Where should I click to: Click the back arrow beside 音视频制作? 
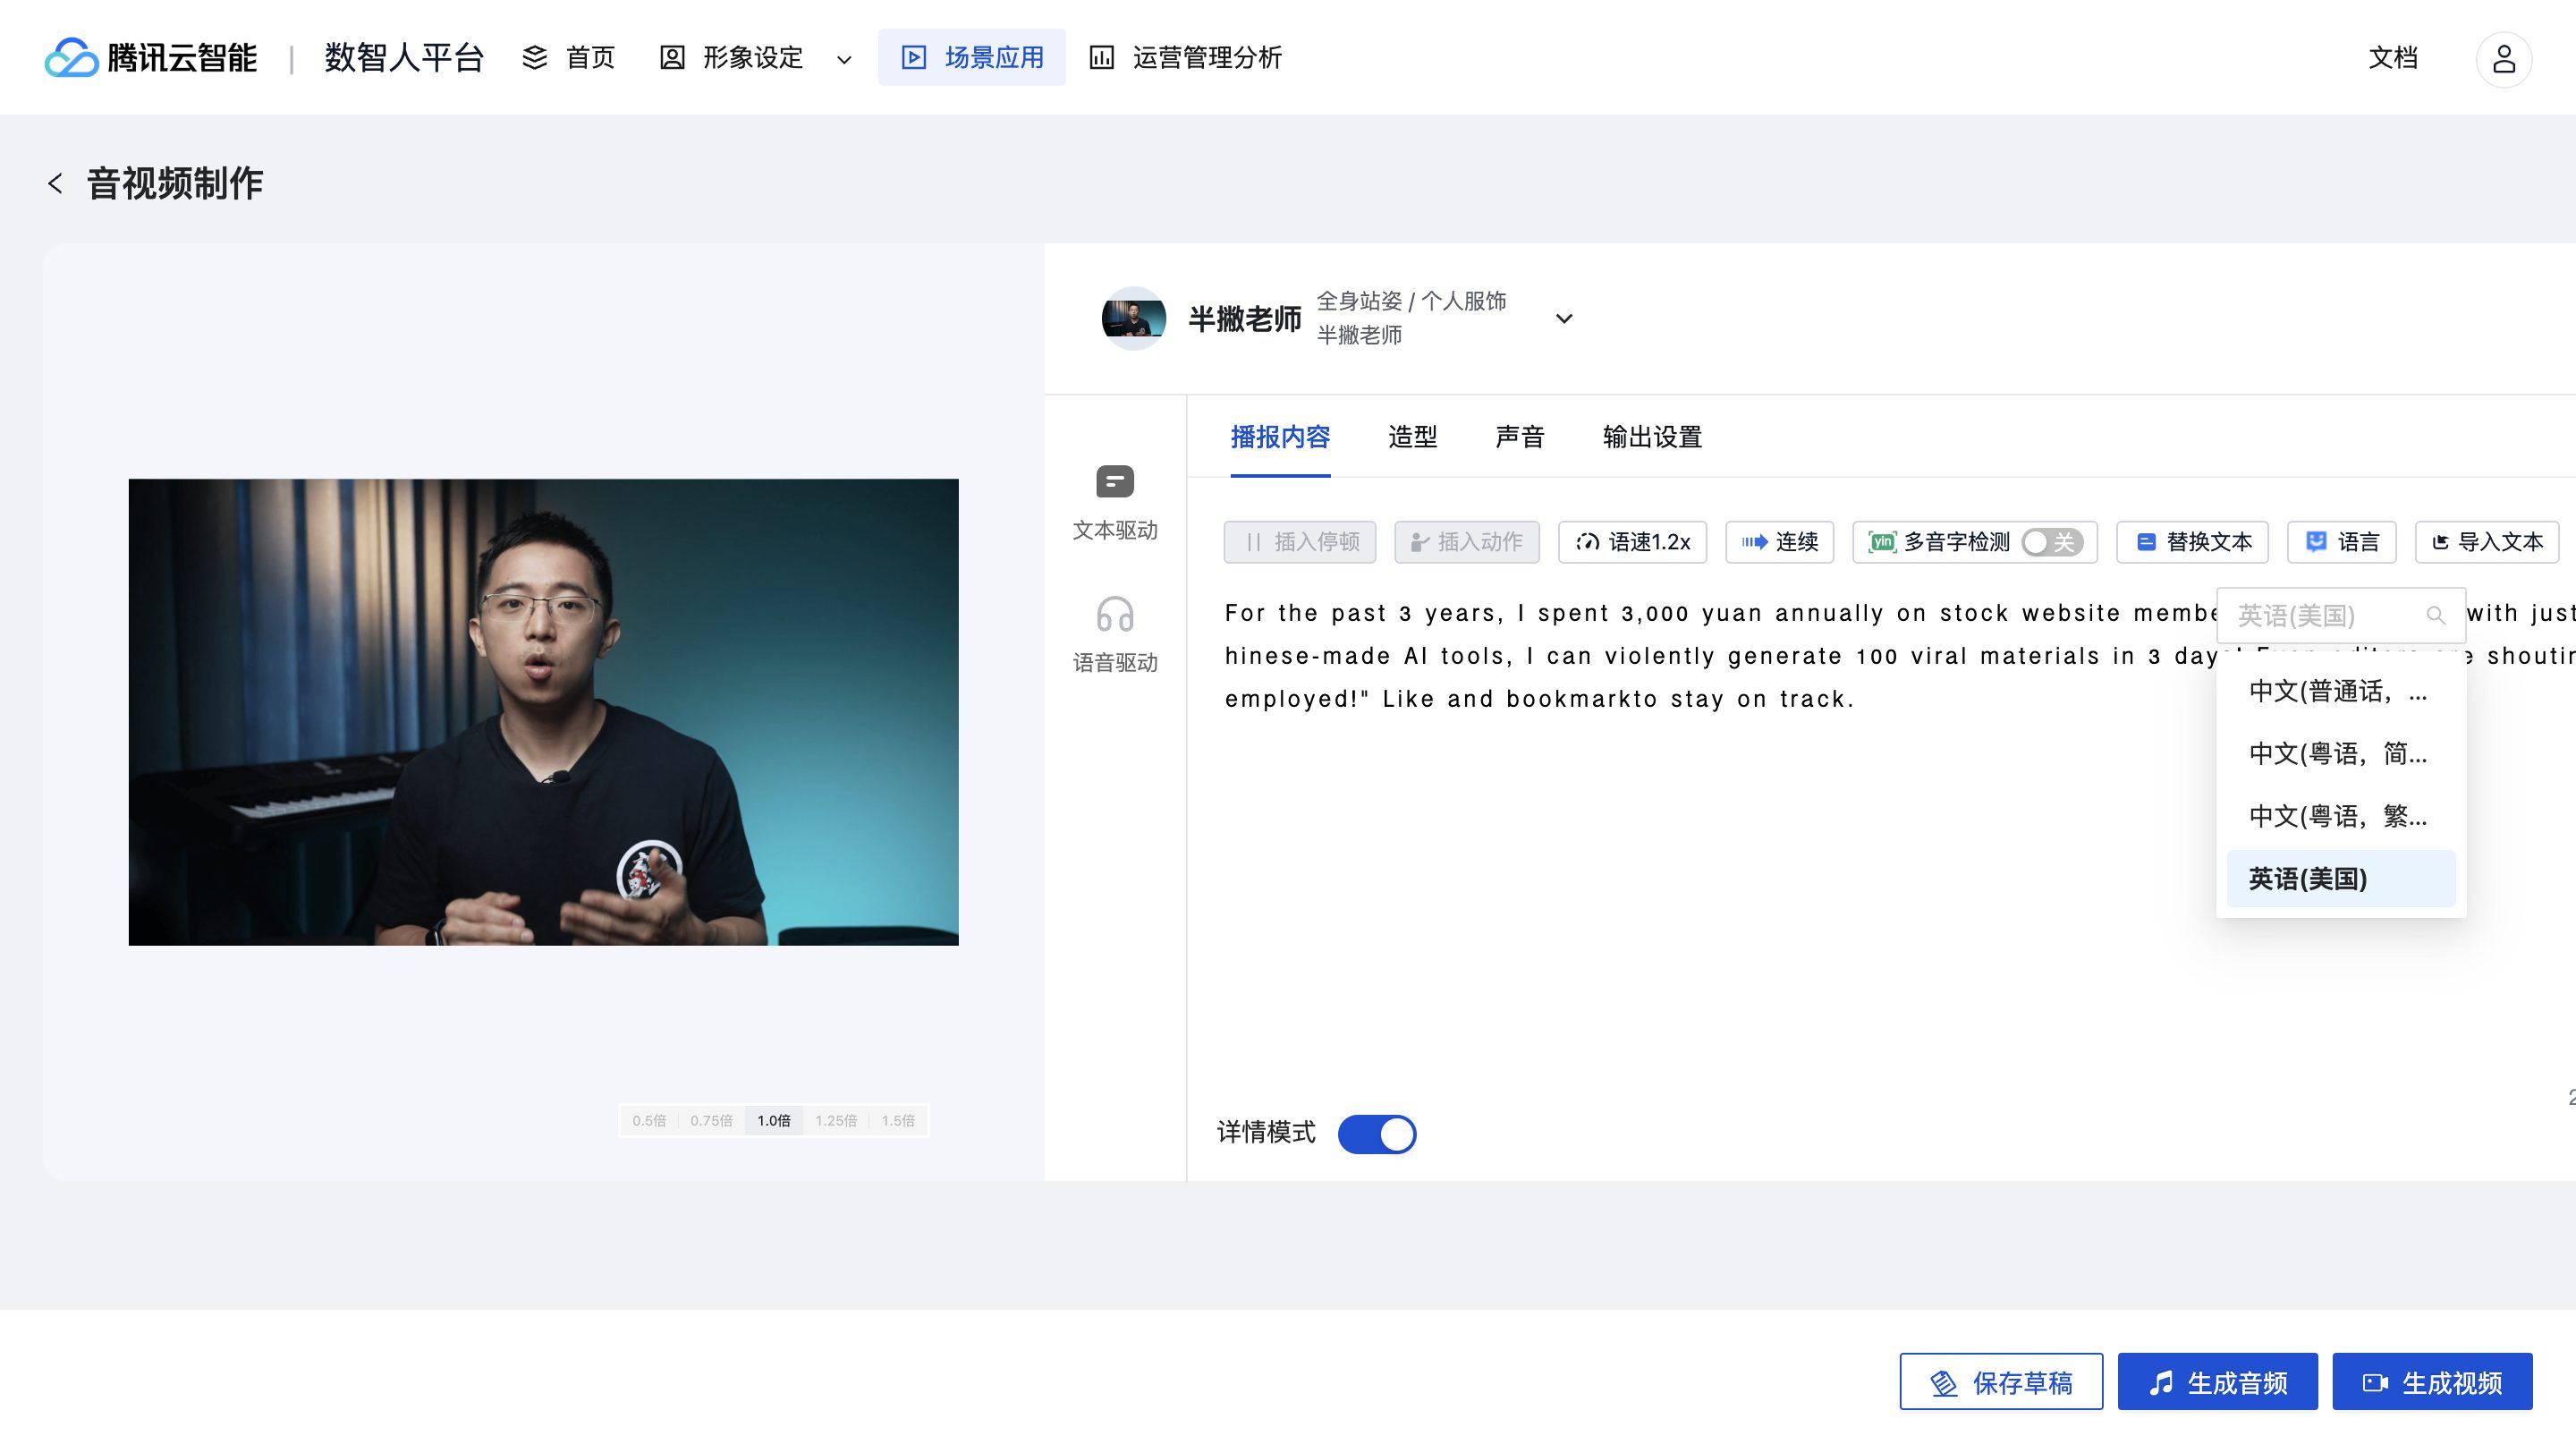click(x=55, y=184)
